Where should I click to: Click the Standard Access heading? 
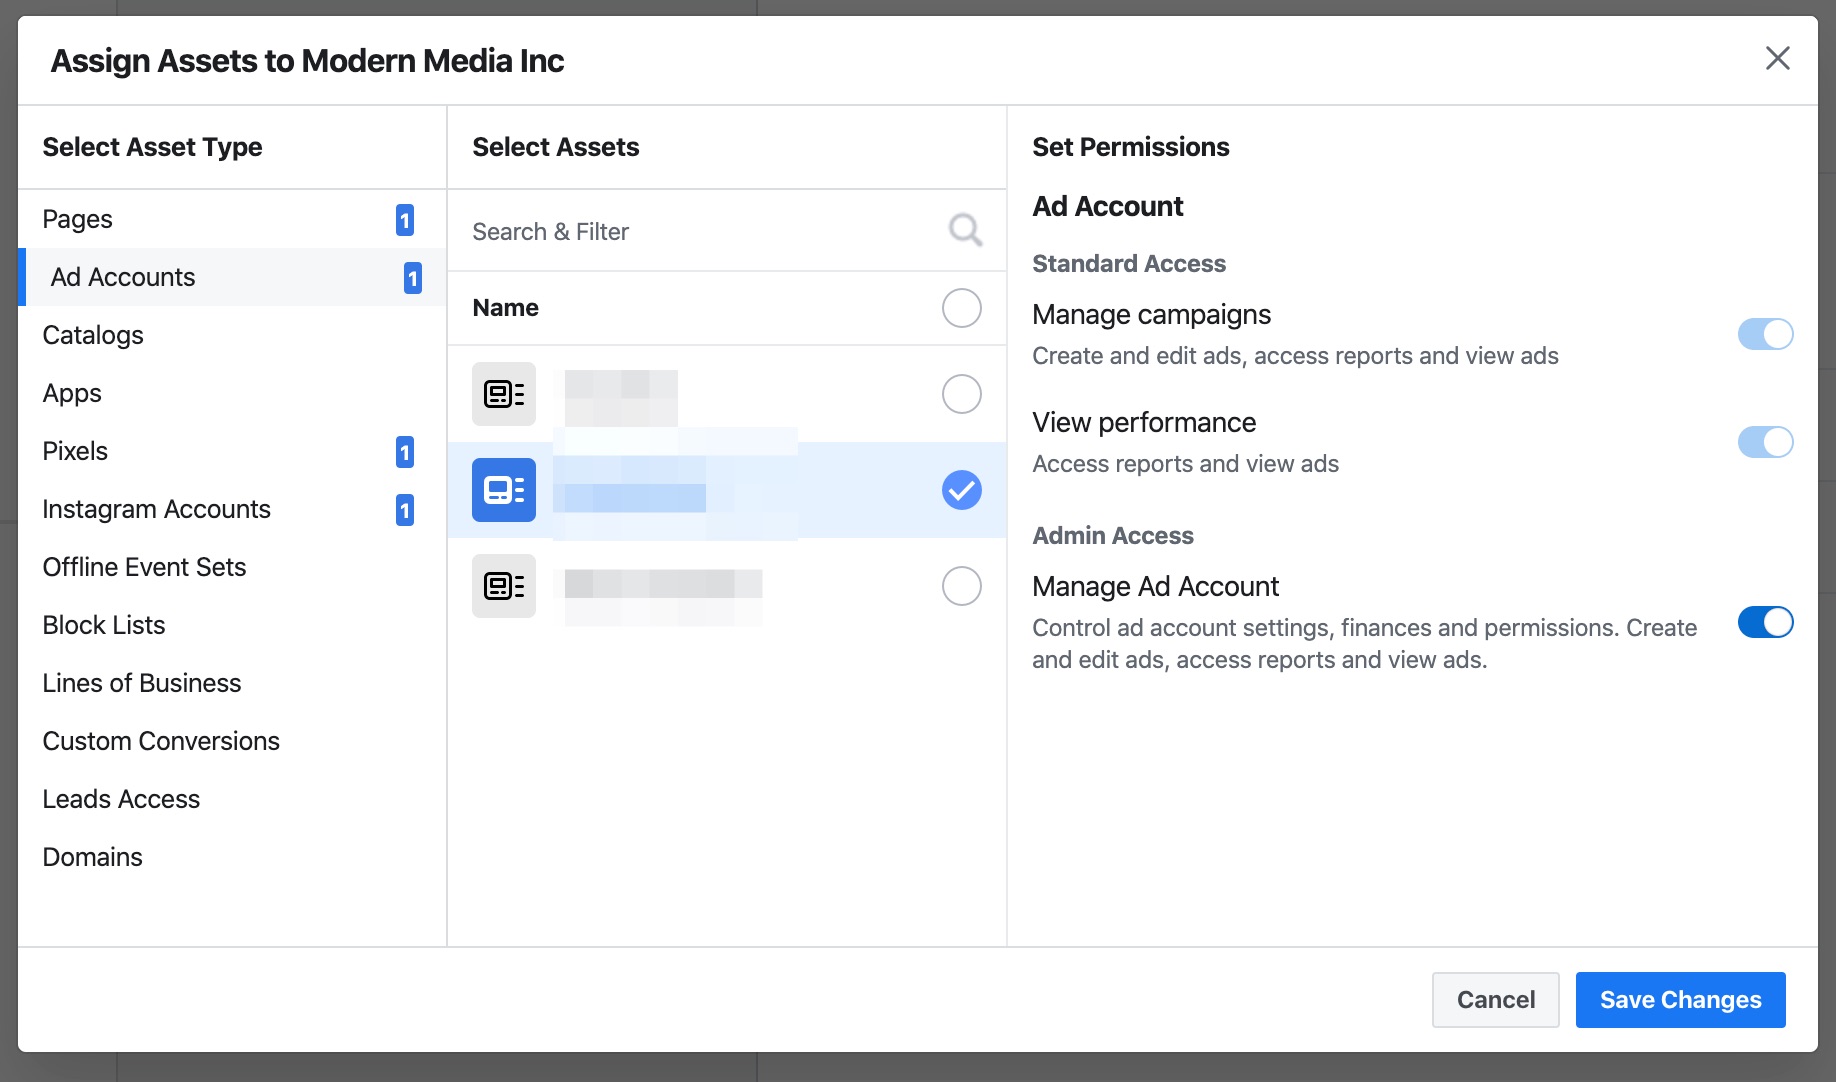click(x=1129, y=263)
